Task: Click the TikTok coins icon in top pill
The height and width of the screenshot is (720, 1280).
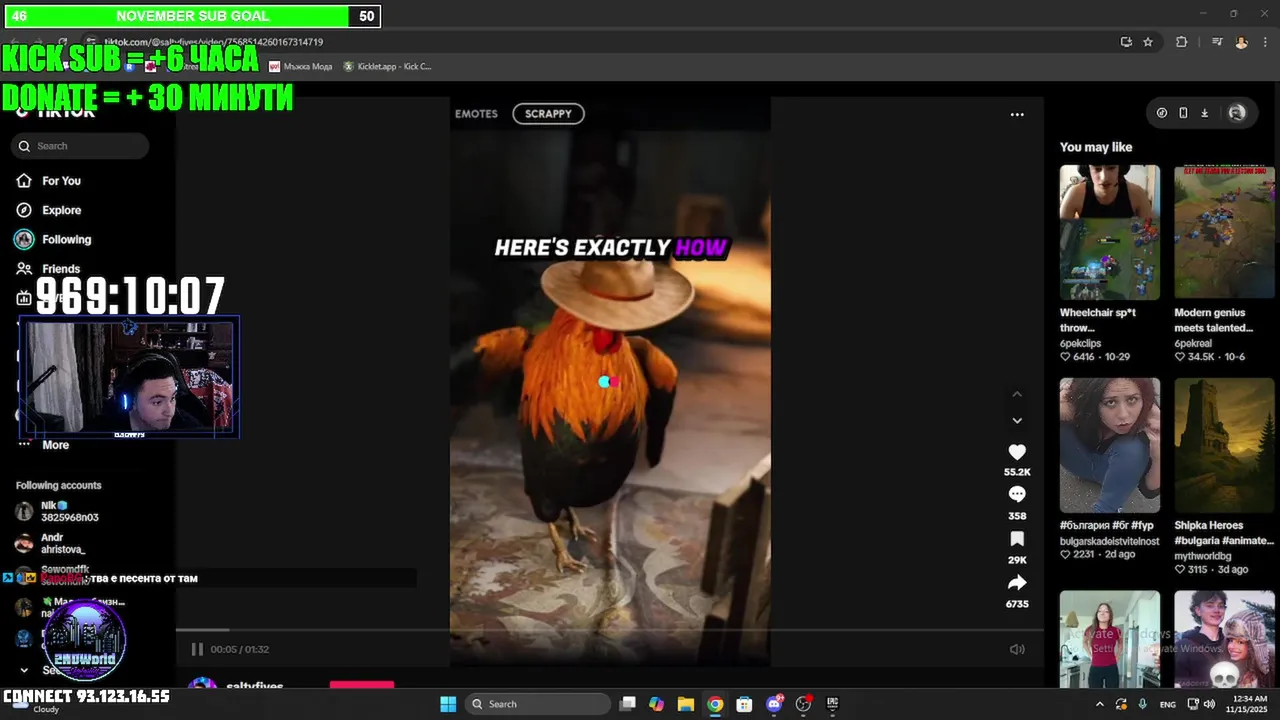Action: [1161, 113]
